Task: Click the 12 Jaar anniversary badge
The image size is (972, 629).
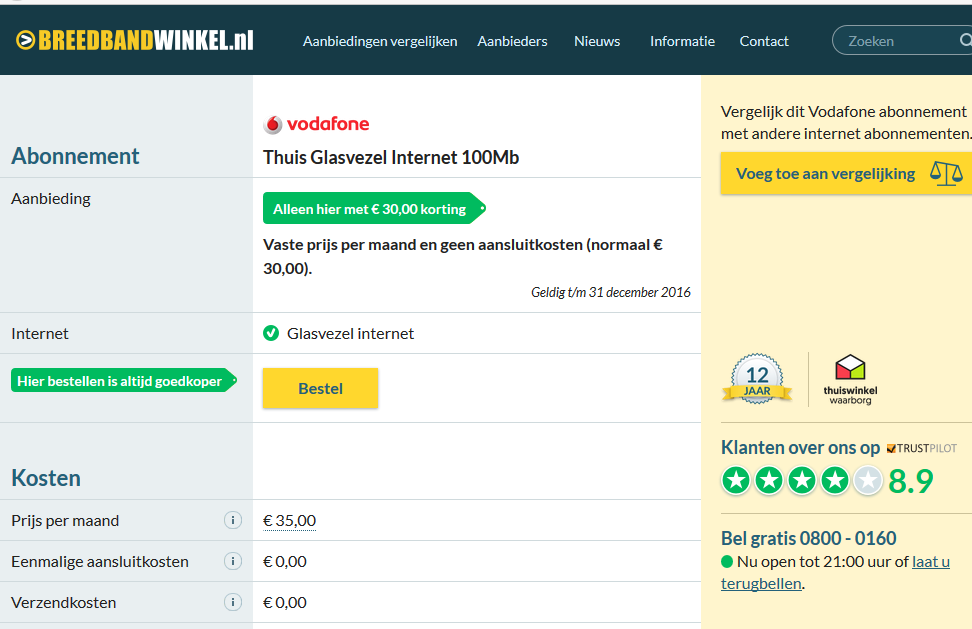Action: point(757,379)
